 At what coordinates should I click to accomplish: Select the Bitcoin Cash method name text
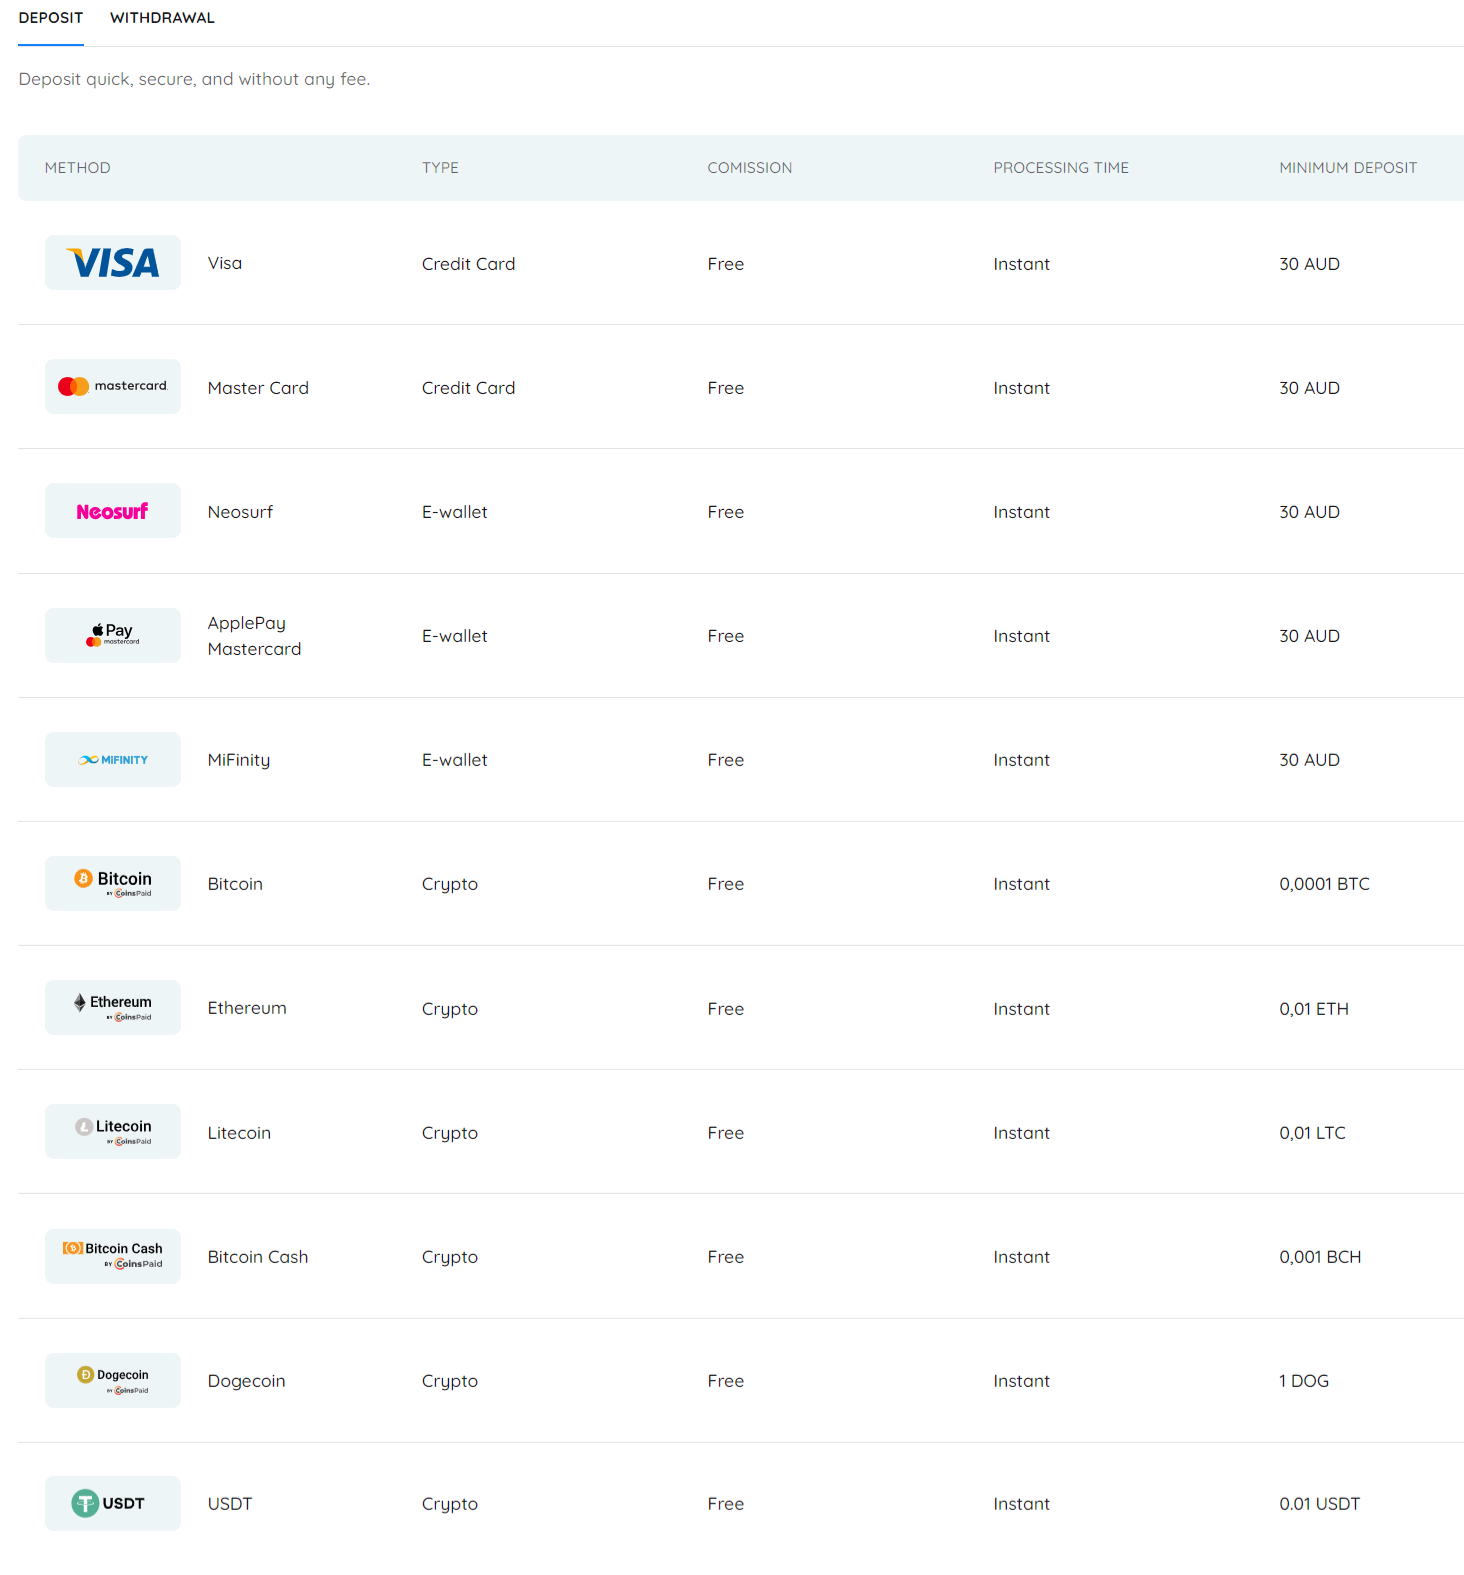click(x=258, y=1257)
